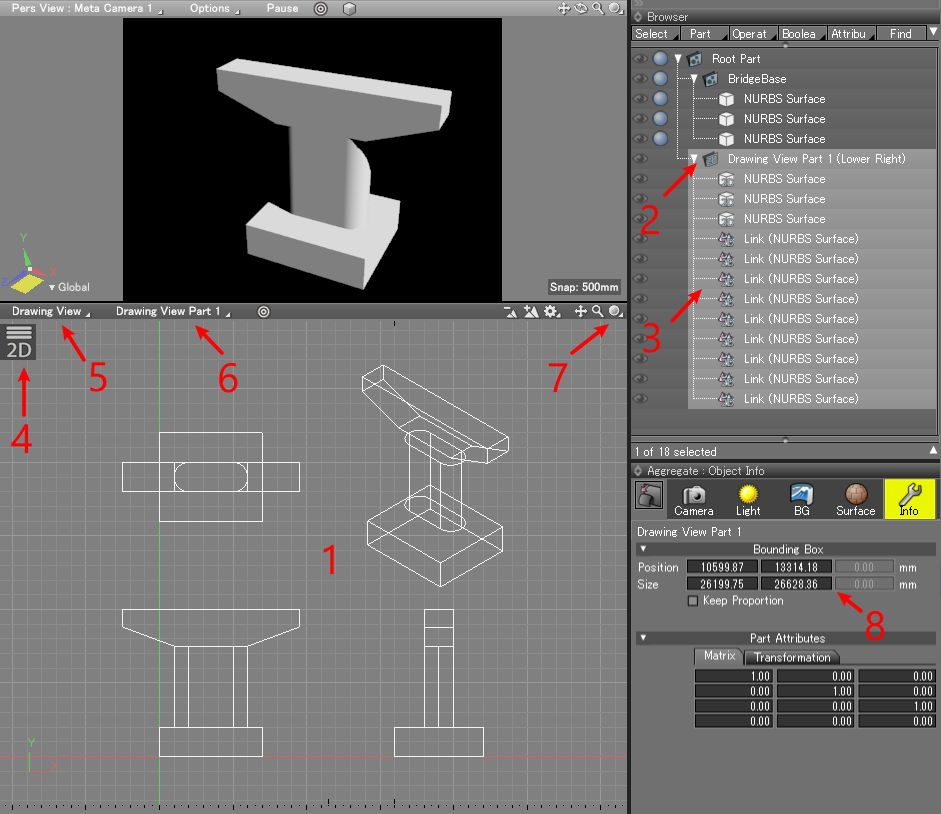Open the BG background settings icon
This screenshot has height=814, width=941.
801,499
